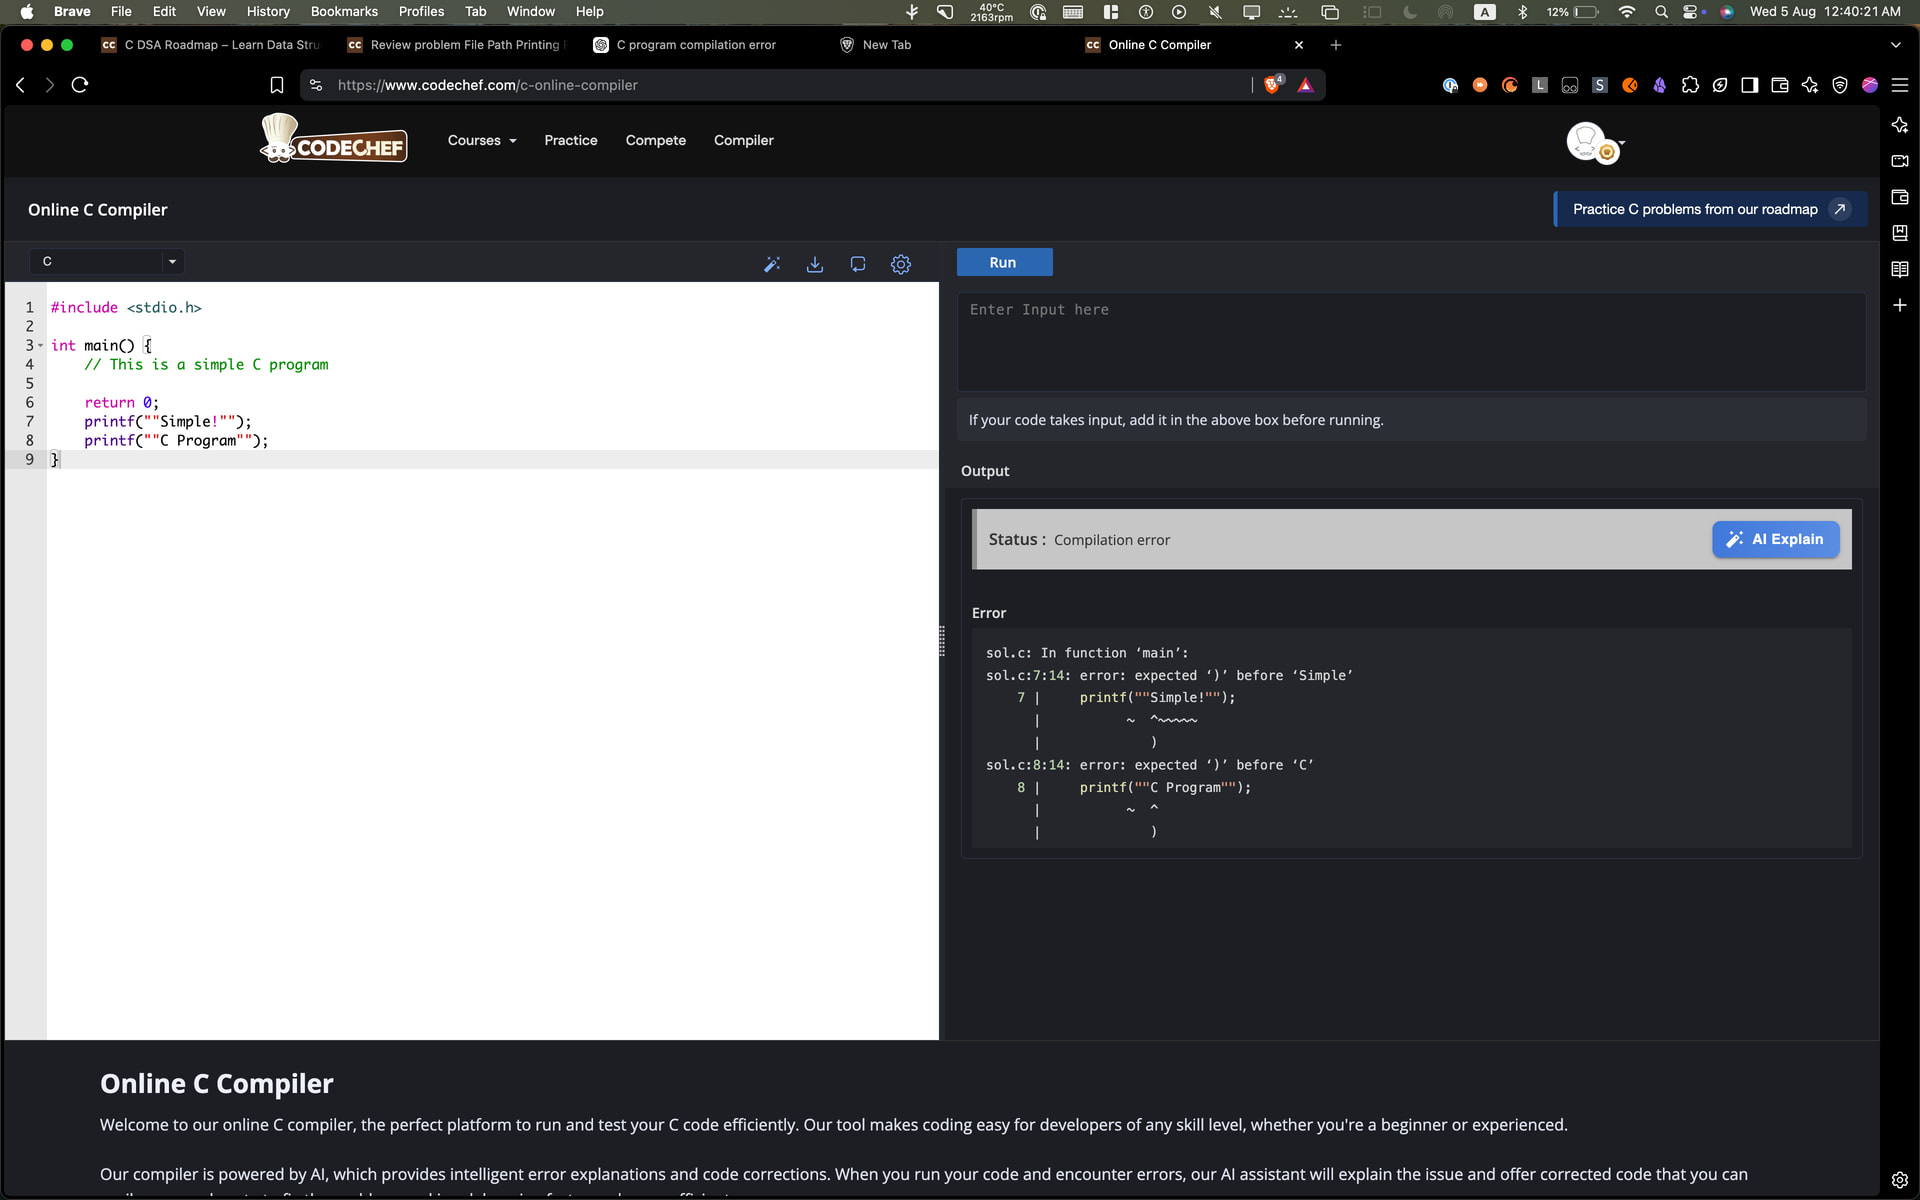Screen dimensions: 1920x1200
Task: Expand the profile dropdown arrow beside the avatar
Action: [1622, 143]
